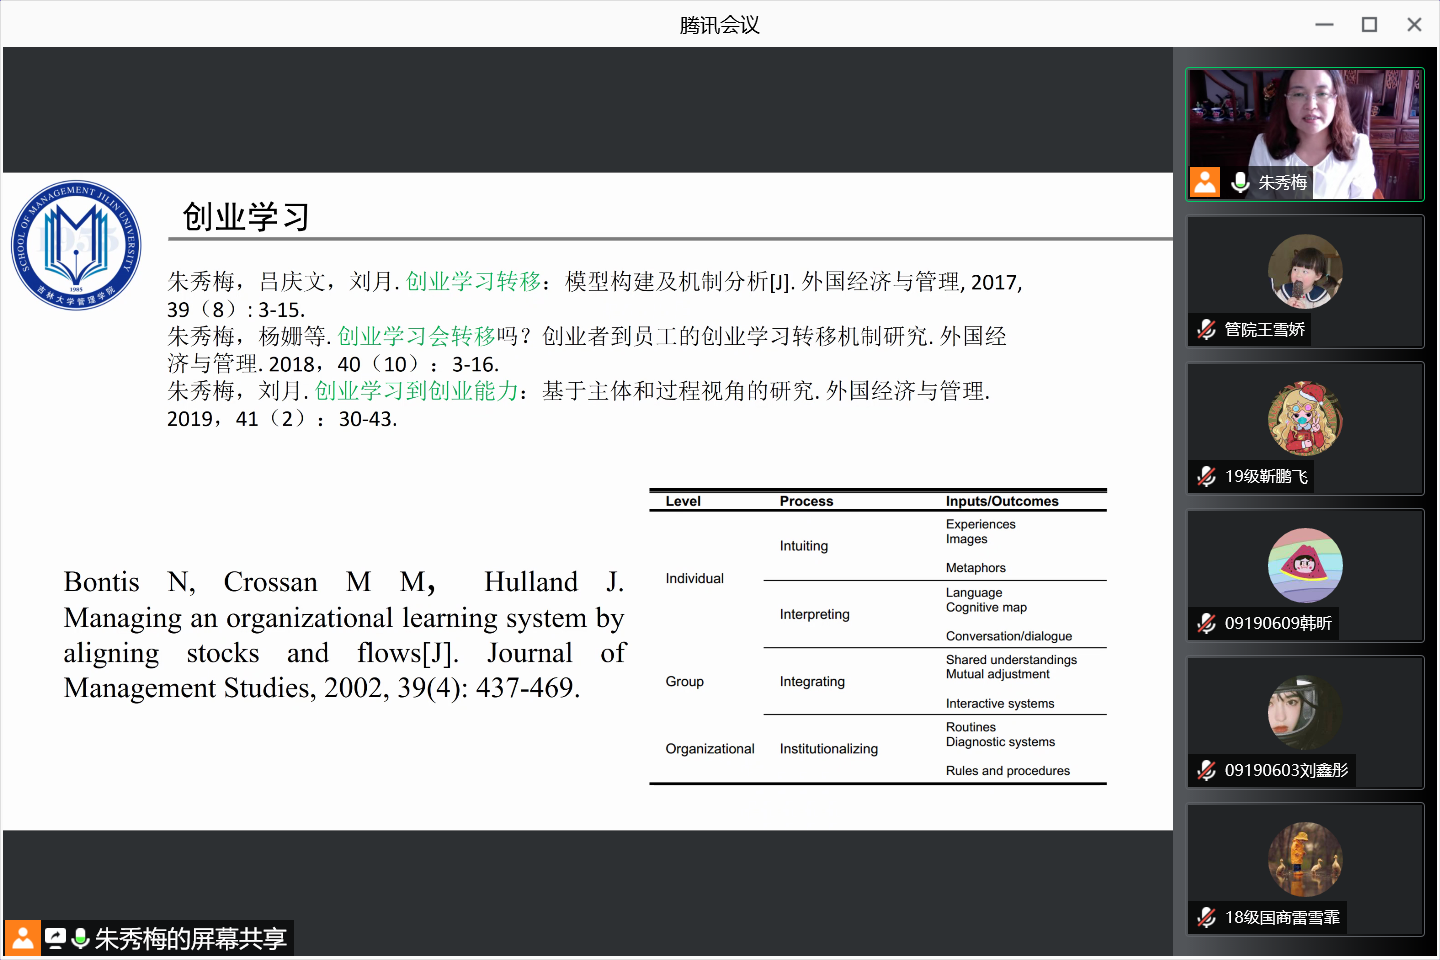Click the orange person icon in bottom-left bar

22,938
